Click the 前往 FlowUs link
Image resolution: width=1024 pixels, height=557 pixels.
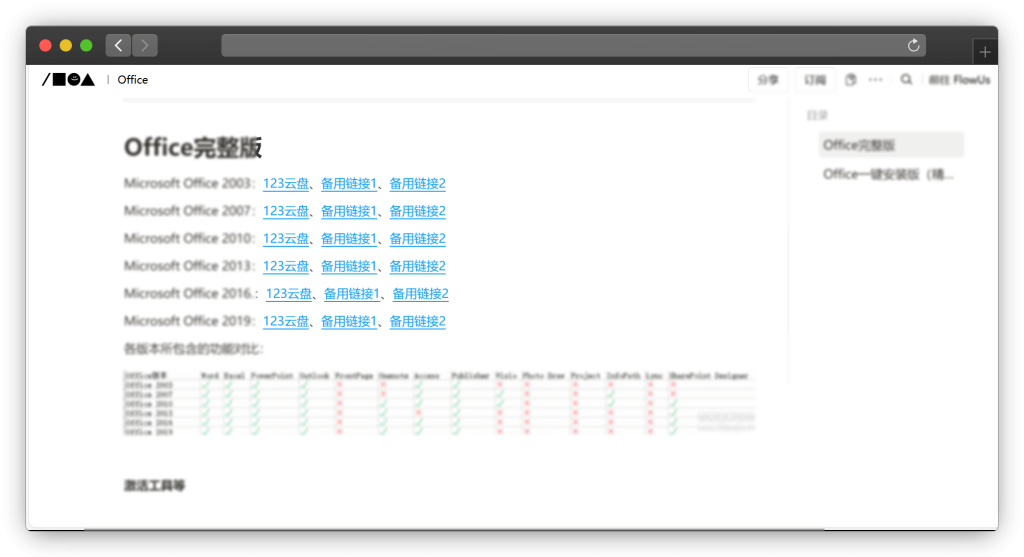958,80
